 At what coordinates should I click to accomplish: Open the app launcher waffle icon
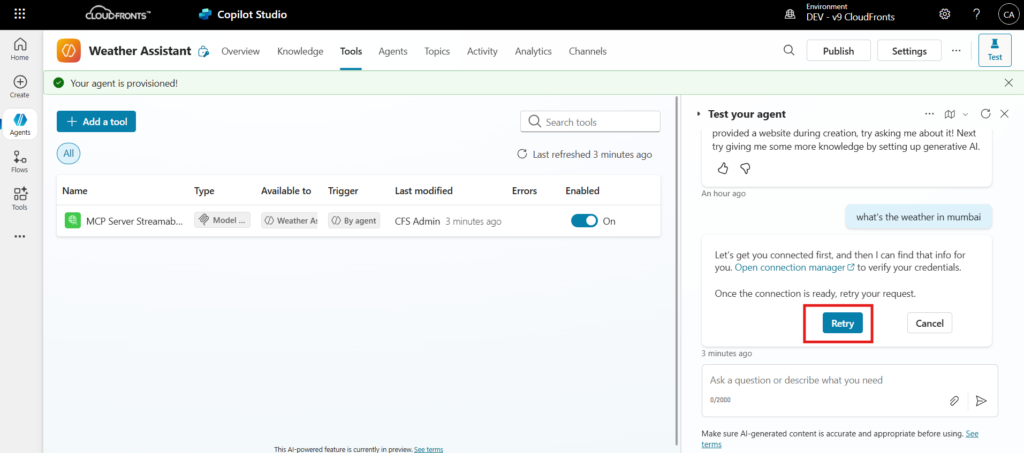coord(20,14)
